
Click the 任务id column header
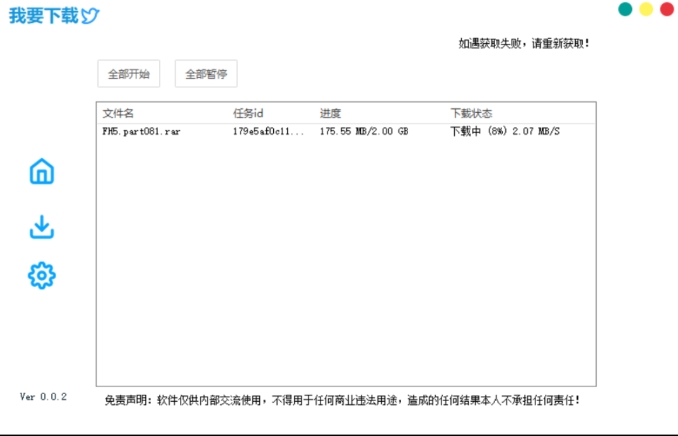(x=248, y=113)
